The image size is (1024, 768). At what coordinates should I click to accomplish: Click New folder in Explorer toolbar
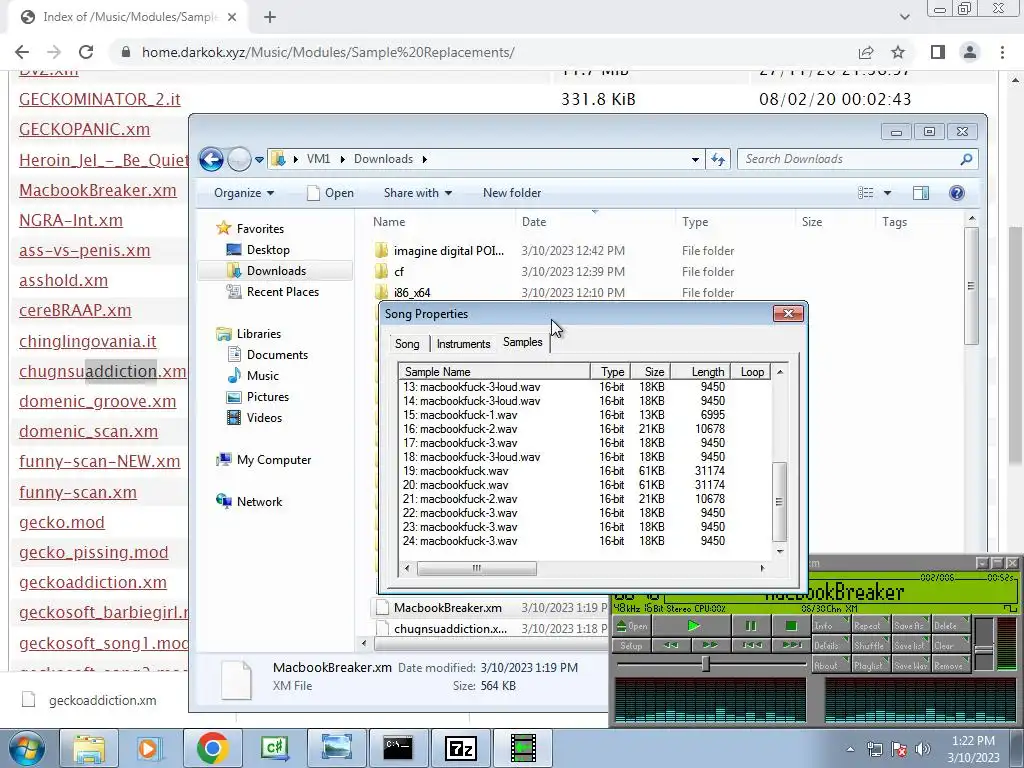pyautogui.click(x=512, y=193)
